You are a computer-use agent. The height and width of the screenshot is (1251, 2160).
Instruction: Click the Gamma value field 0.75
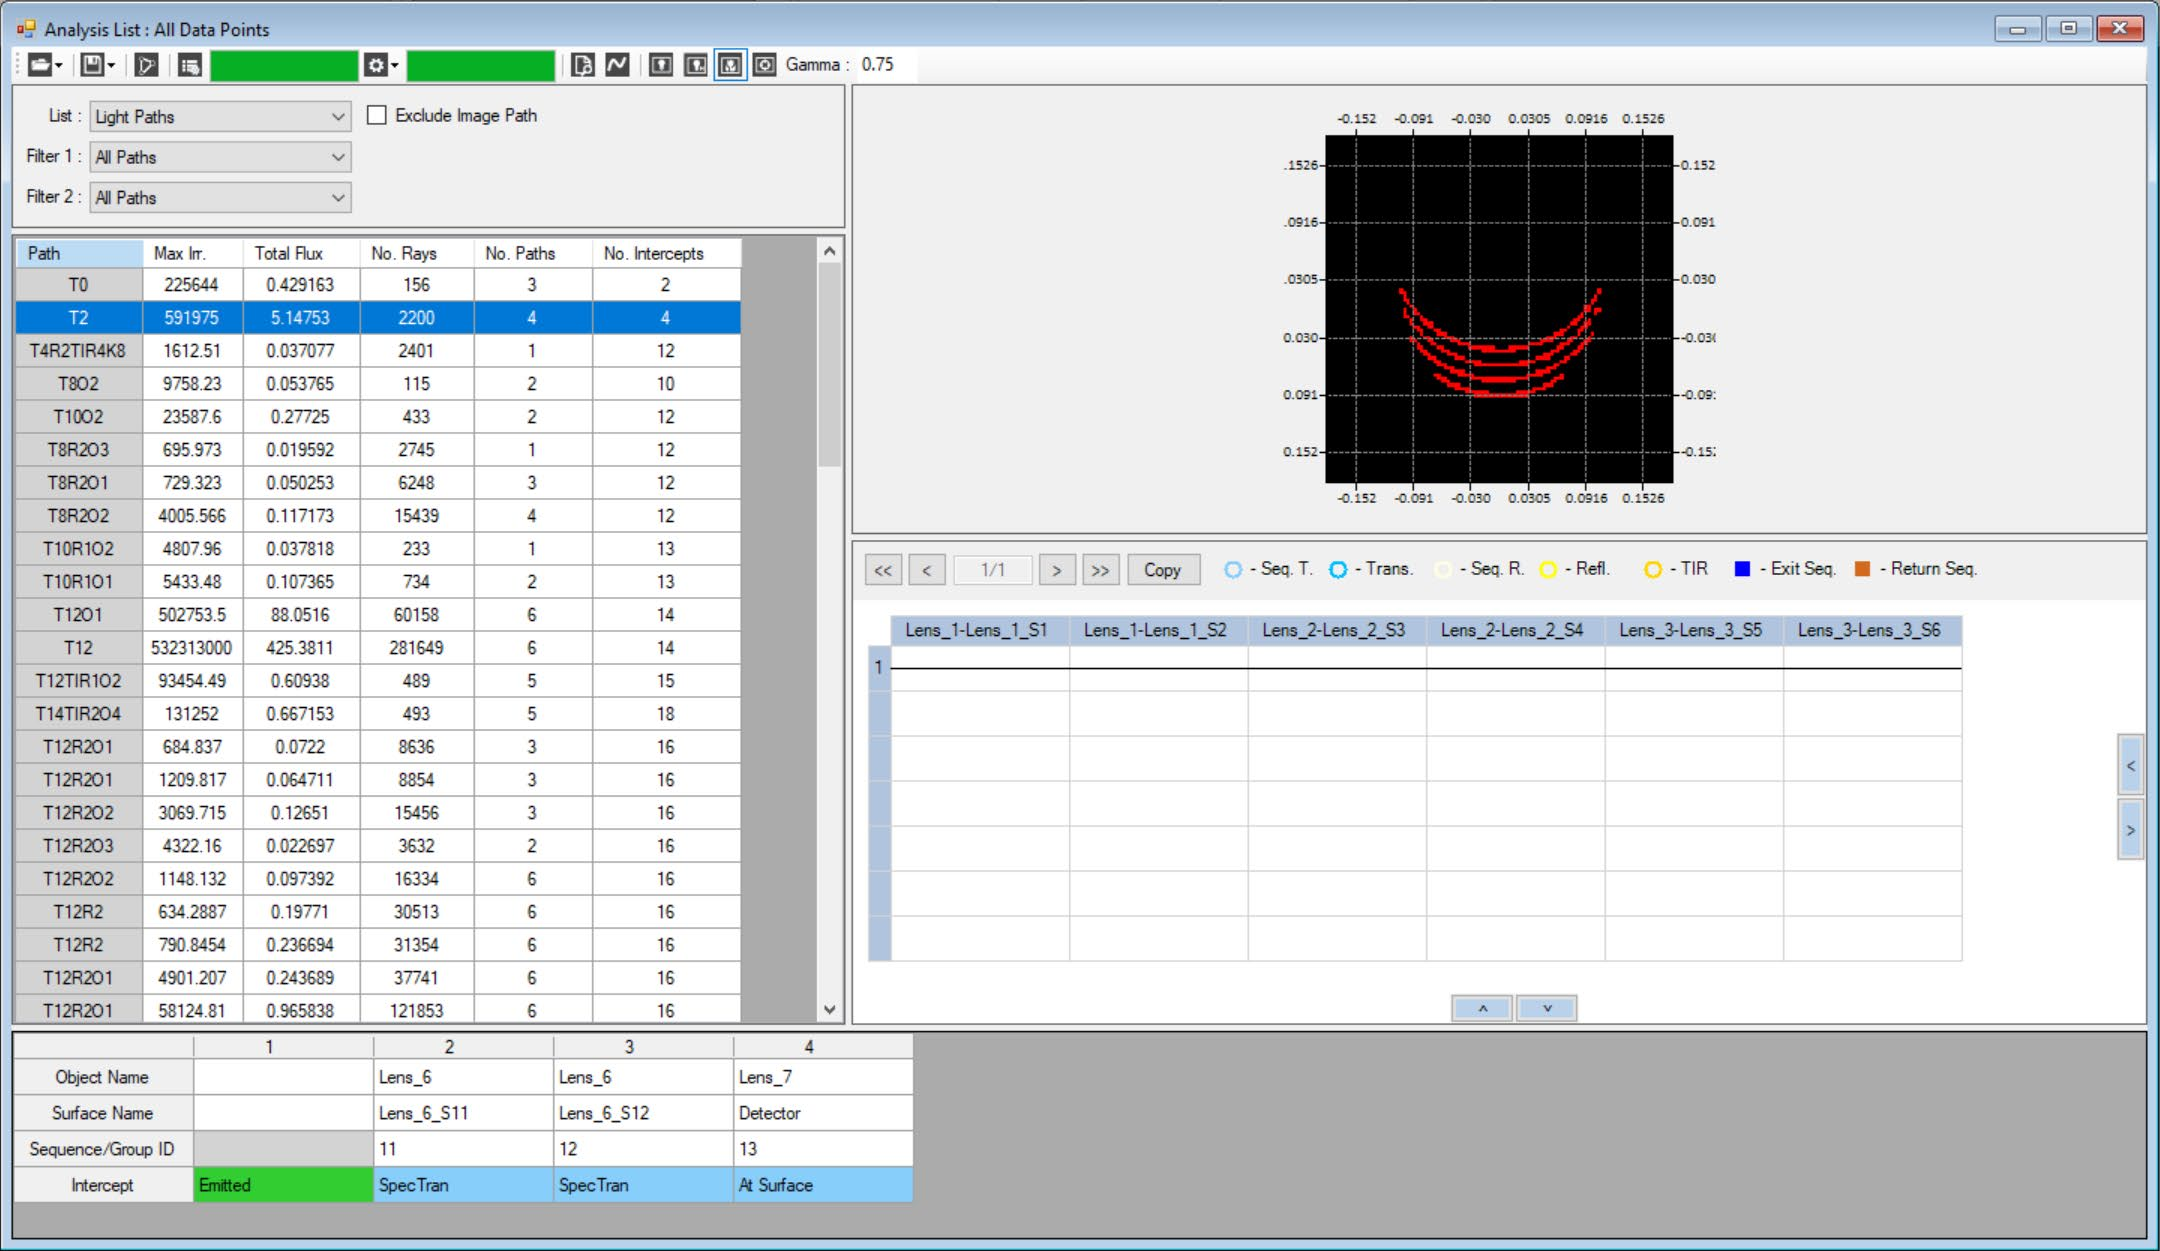coord(878,65)
